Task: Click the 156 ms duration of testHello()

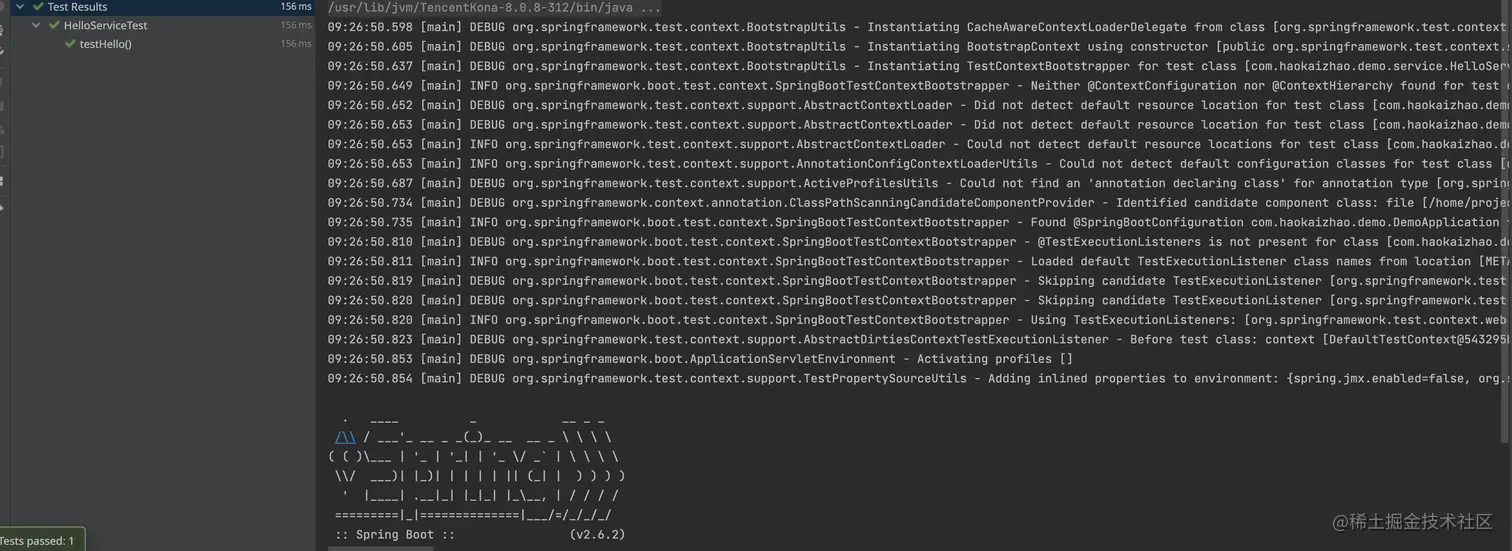Action: [x=295, y=44]
